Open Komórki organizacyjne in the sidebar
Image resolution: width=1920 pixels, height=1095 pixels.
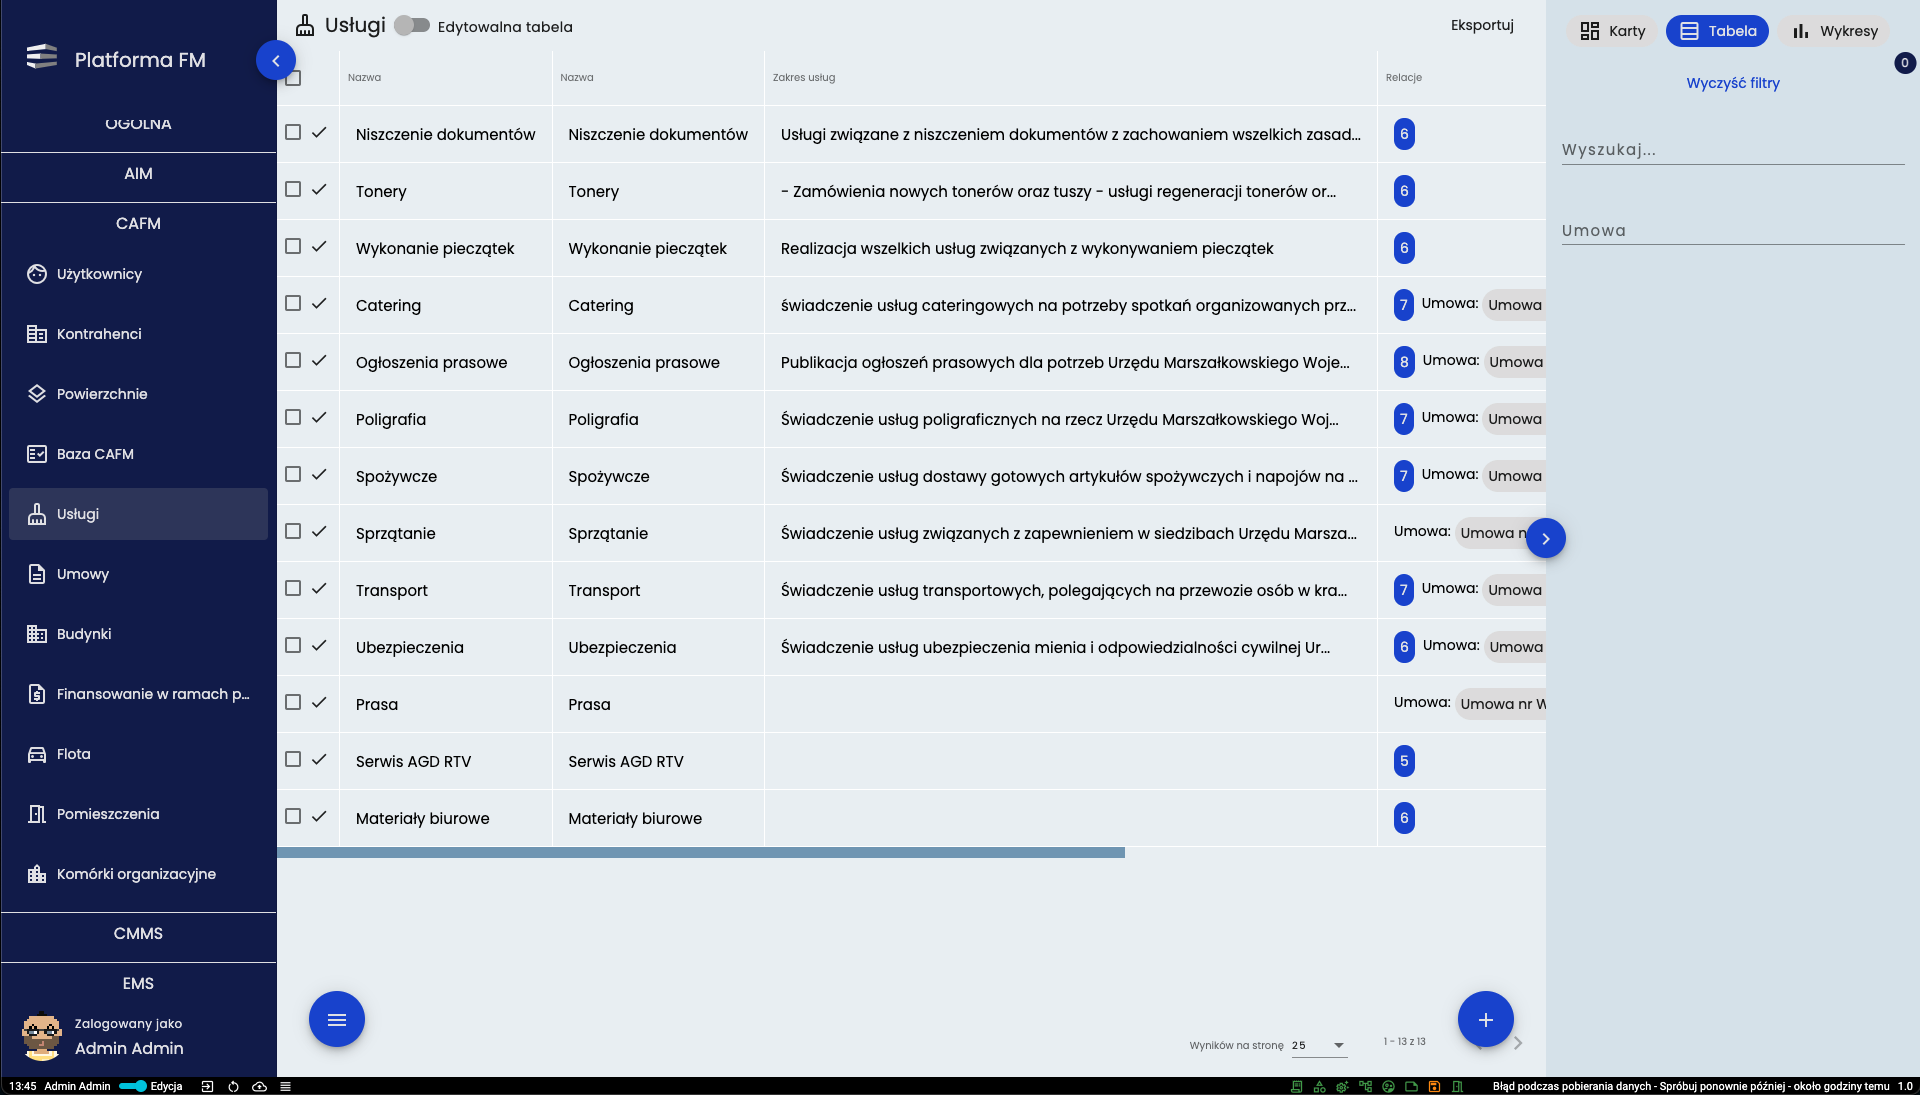[x=138, y=874]
